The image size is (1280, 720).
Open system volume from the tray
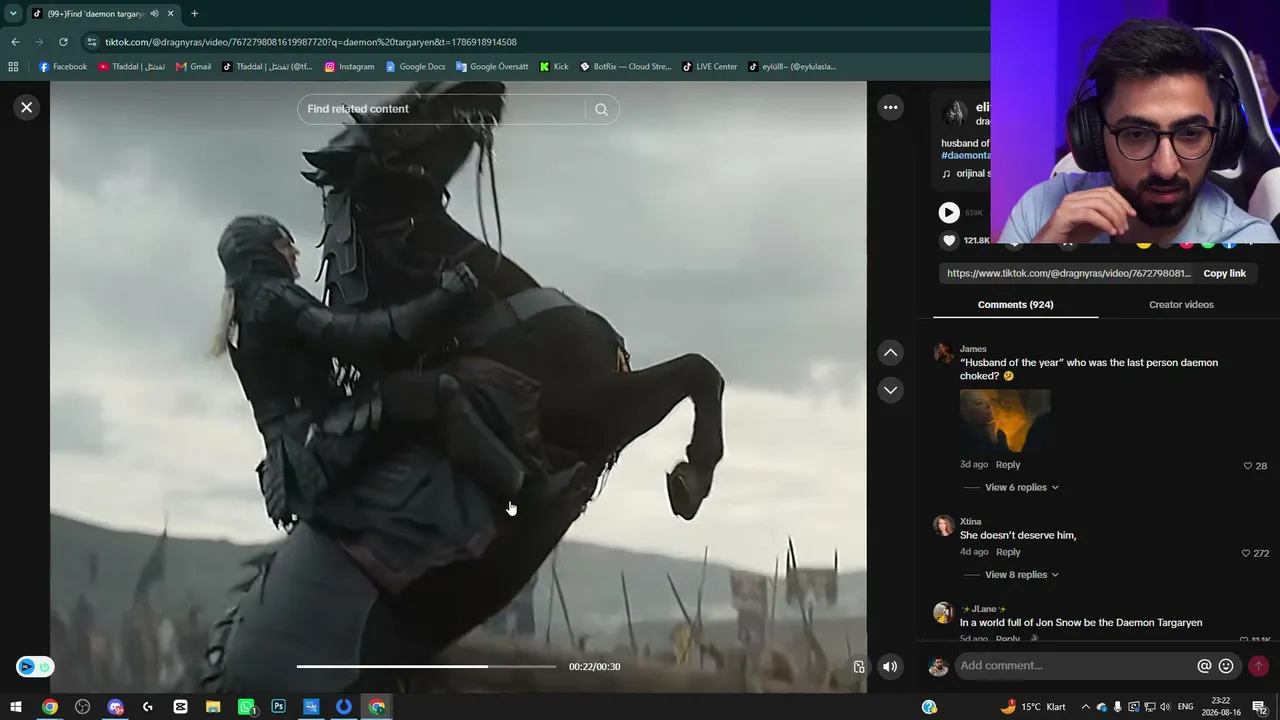pos(1165,707)
